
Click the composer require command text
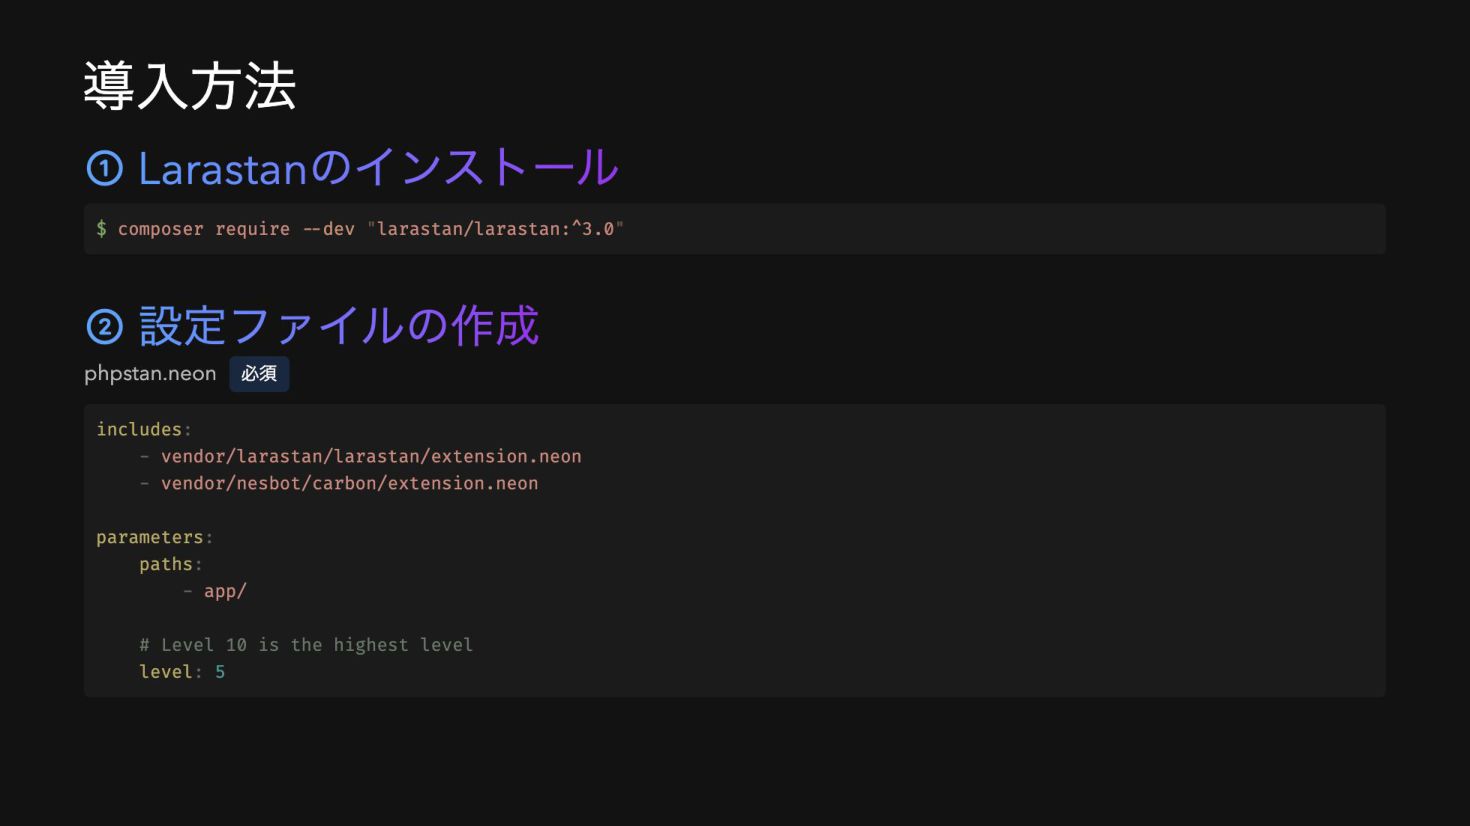tap(204, 229)
